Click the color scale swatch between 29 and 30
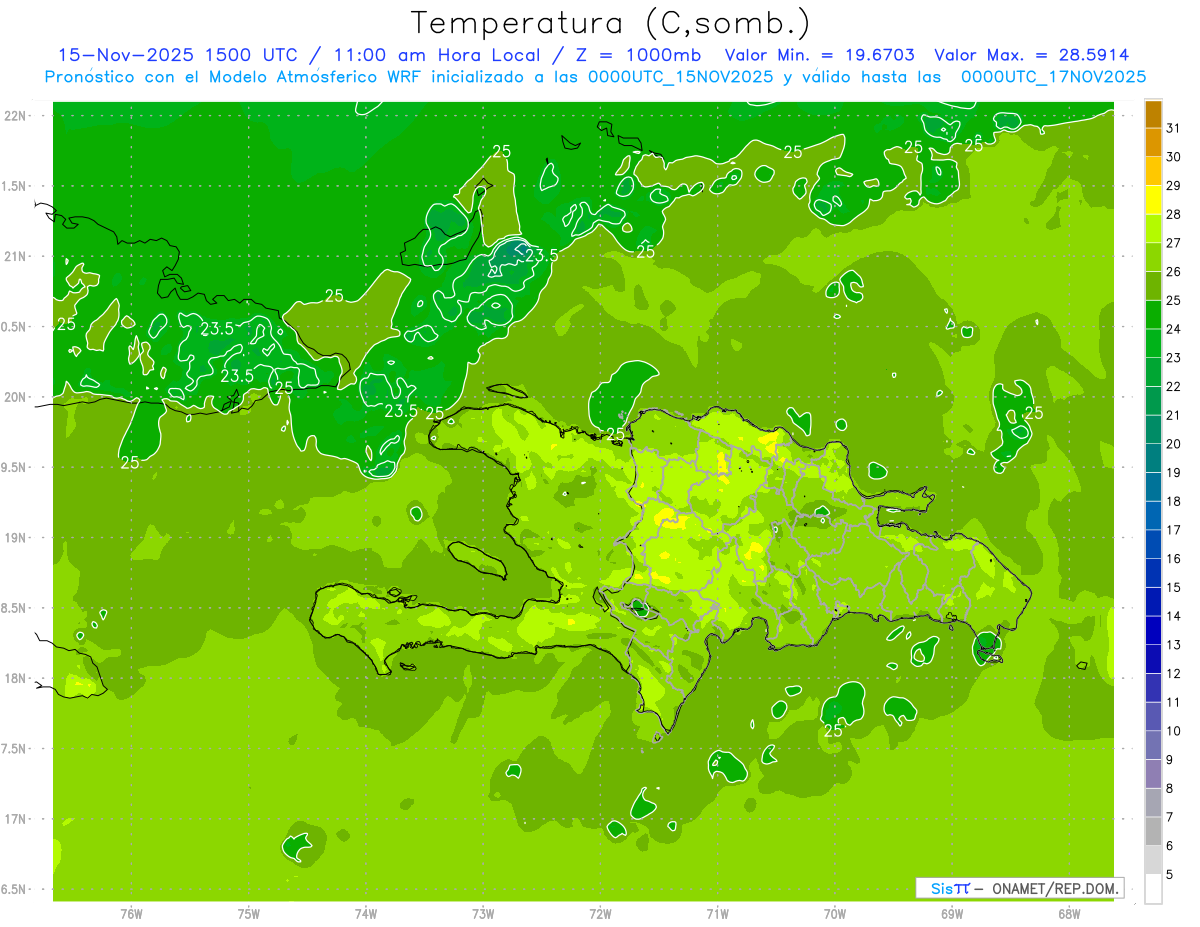The height and width of the screenshot is (927, 1200). click(x=1153, y=171)
